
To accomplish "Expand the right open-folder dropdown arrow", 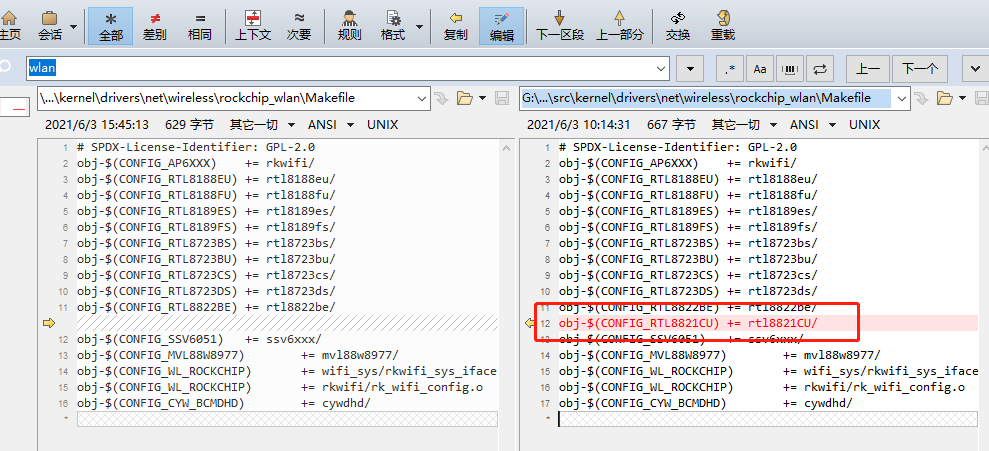I will pyautogui.click(x=963, y=98).
